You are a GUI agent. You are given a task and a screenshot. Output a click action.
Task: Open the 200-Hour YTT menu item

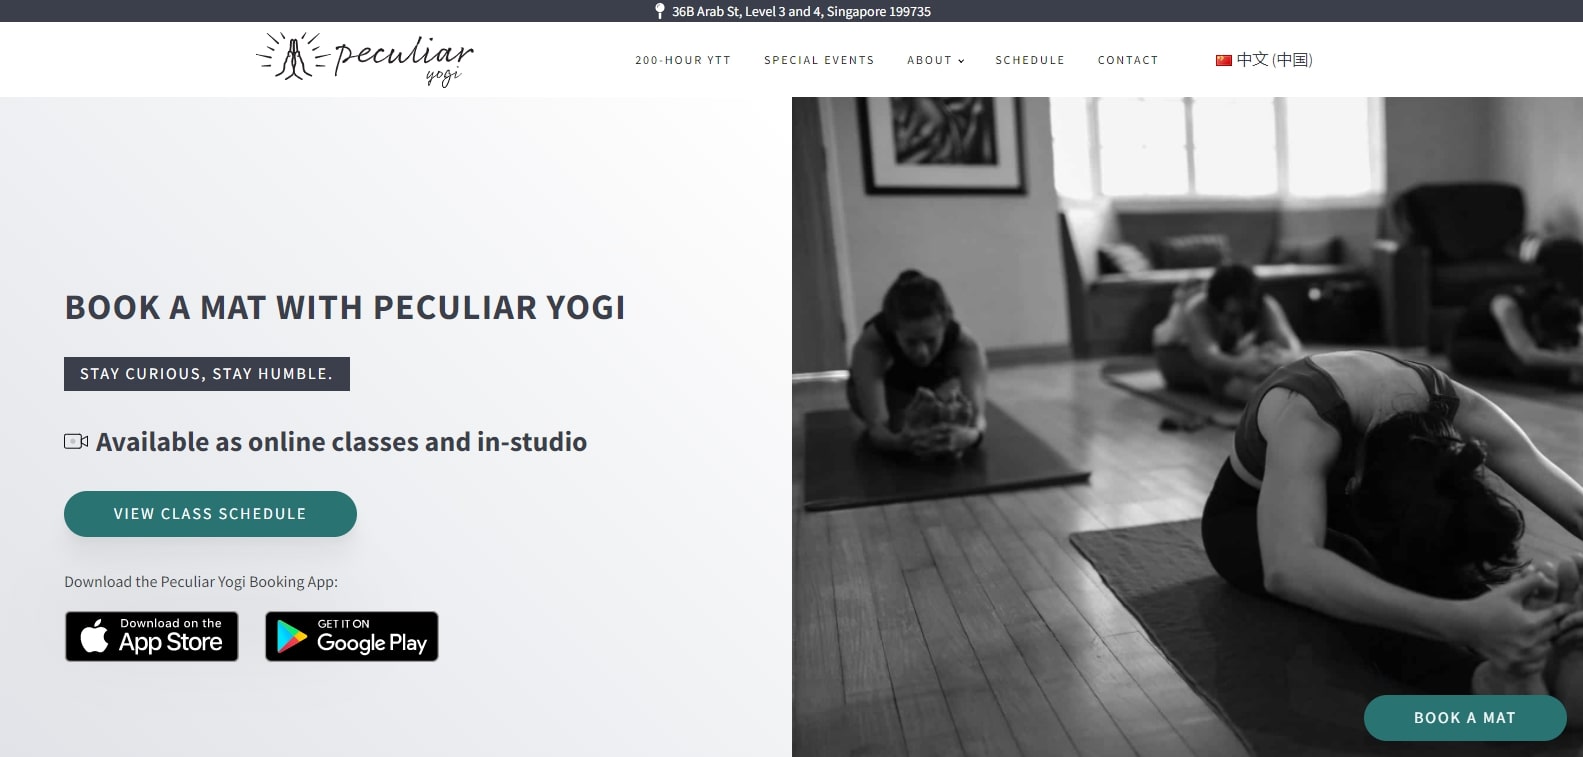click(683, 60)
